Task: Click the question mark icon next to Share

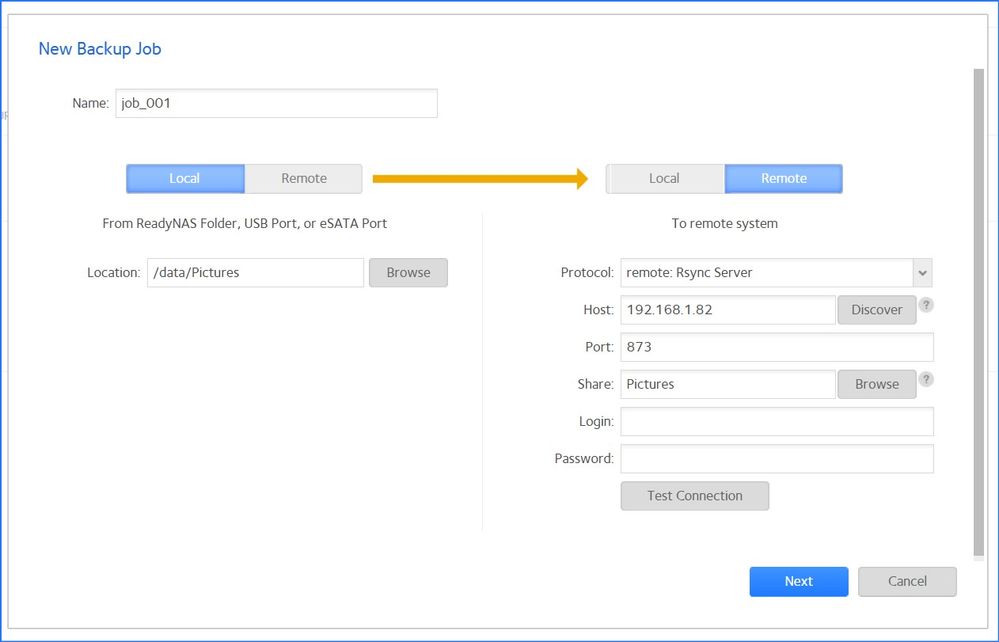Action: (926, 379)
